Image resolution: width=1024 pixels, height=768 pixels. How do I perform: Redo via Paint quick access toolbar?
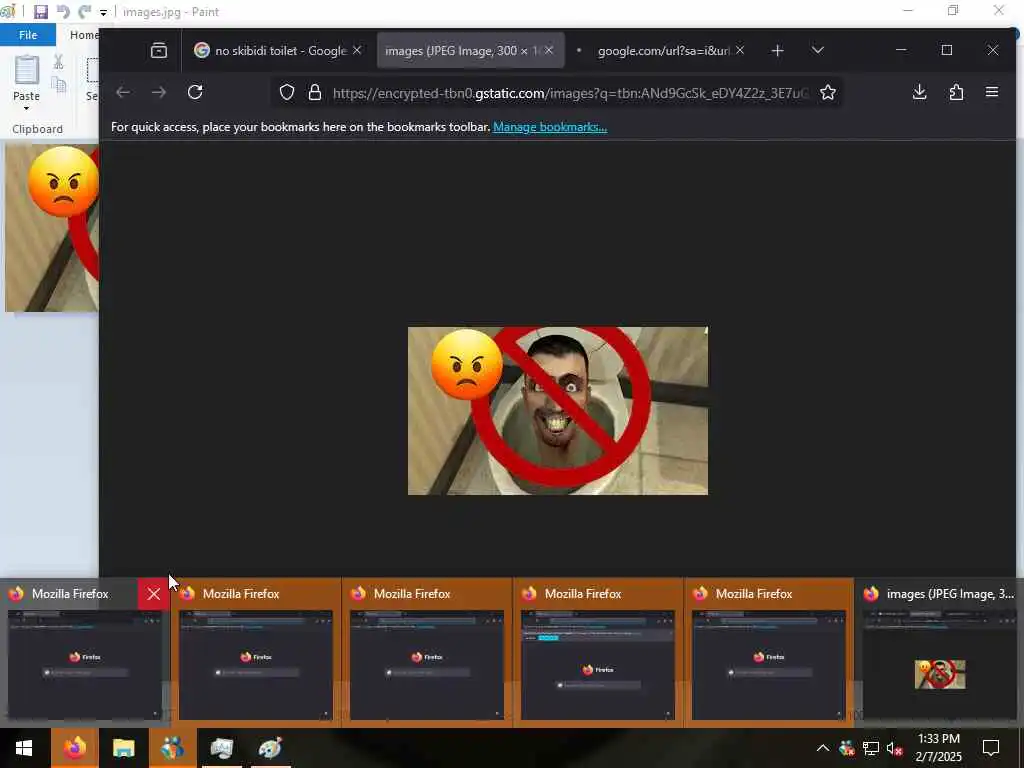click(84, 12)
